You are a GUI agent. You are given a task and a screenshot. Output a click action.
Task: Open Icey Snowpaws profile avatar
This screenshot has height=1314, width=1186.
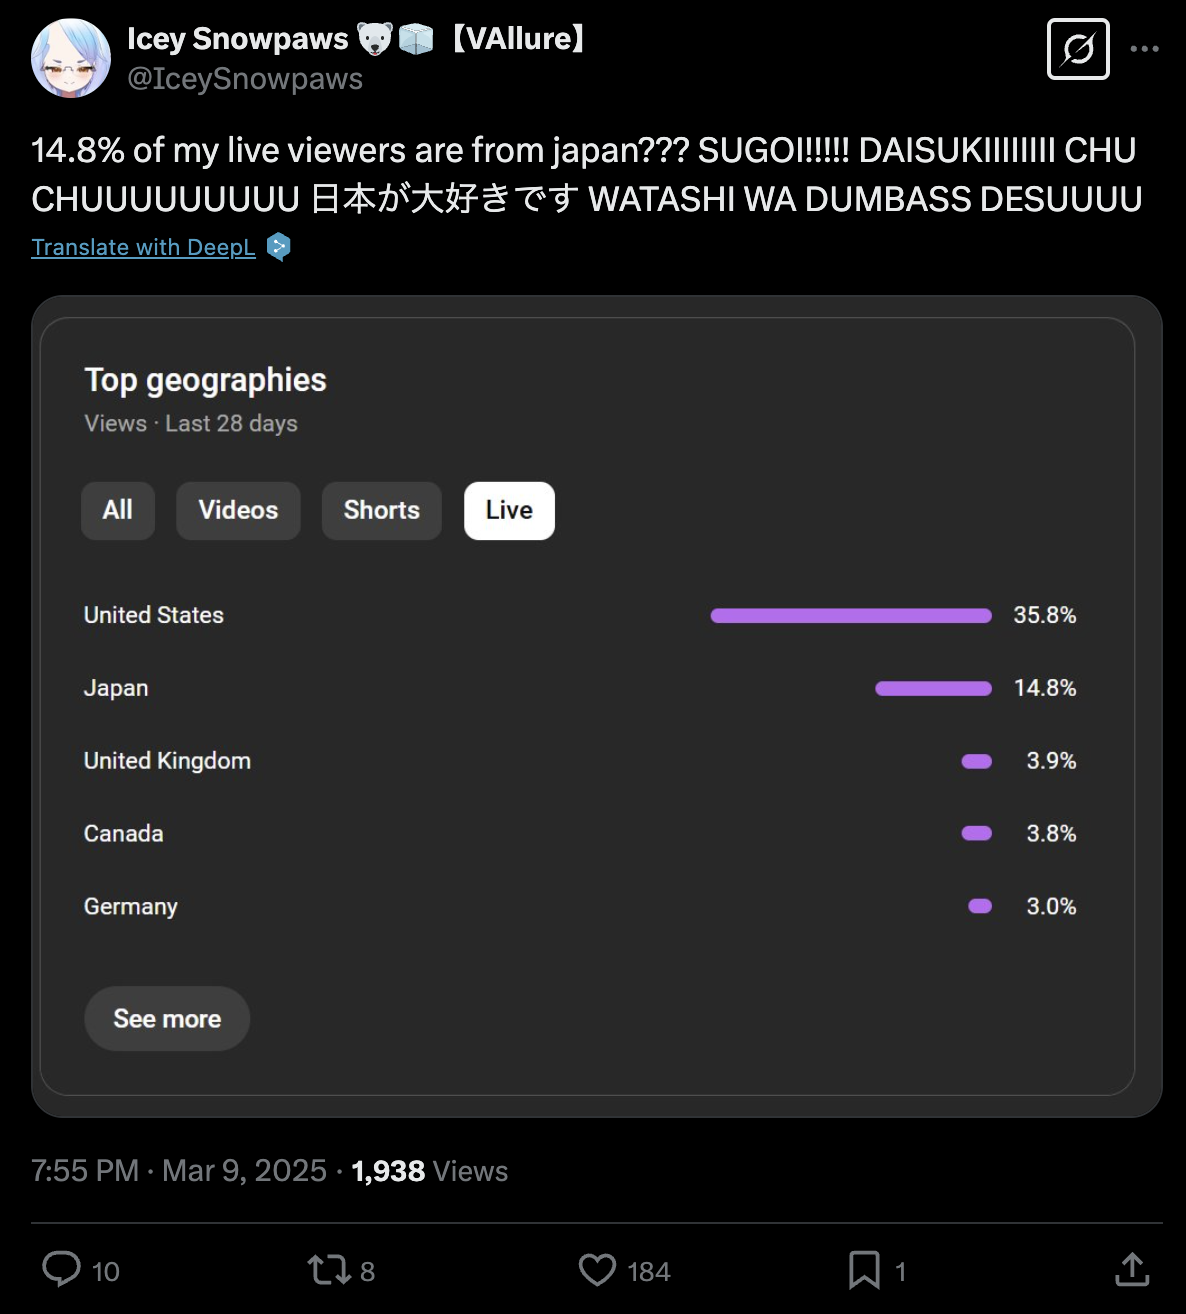click(x=71, y=58)
